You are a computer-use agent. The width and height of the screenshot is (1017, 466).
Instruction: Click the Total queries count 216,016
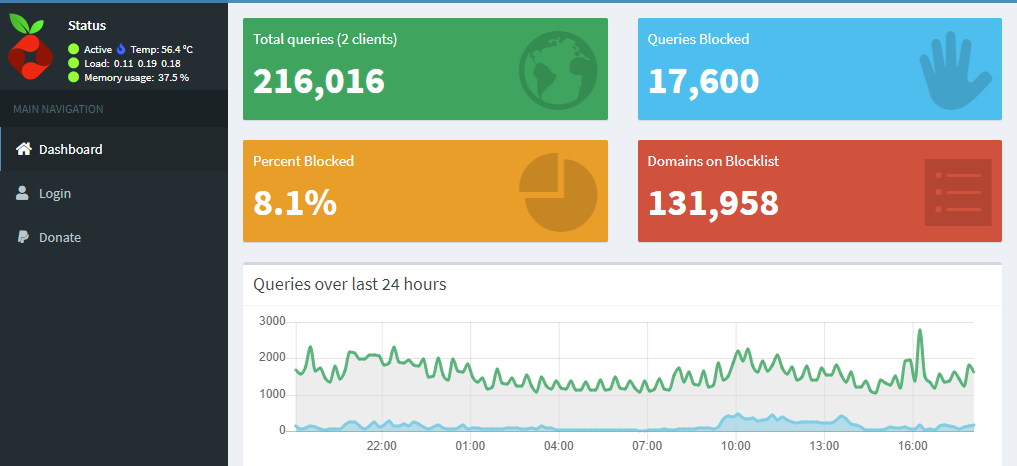click(319, 81)
